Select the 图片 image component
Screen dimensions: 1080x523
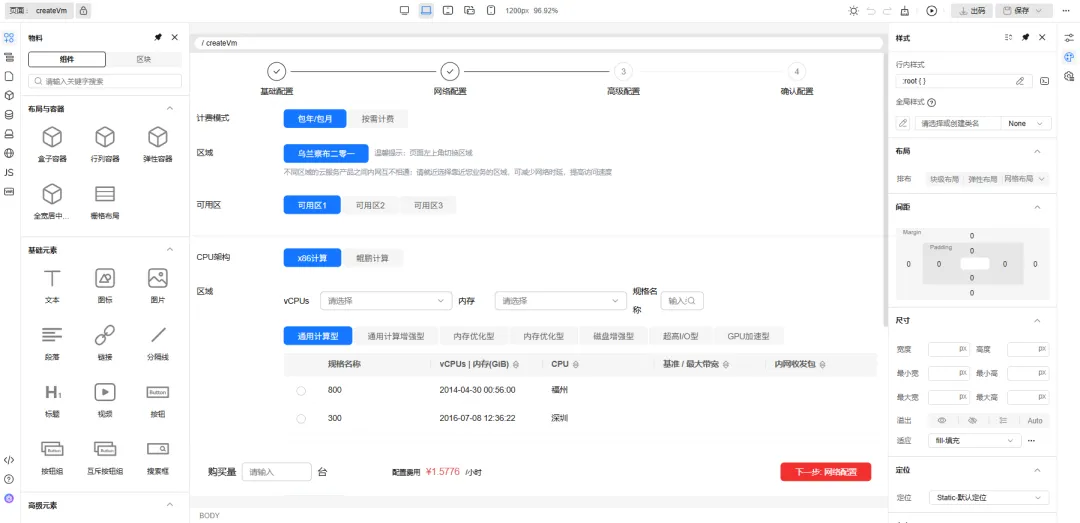[x=158, y=286]
